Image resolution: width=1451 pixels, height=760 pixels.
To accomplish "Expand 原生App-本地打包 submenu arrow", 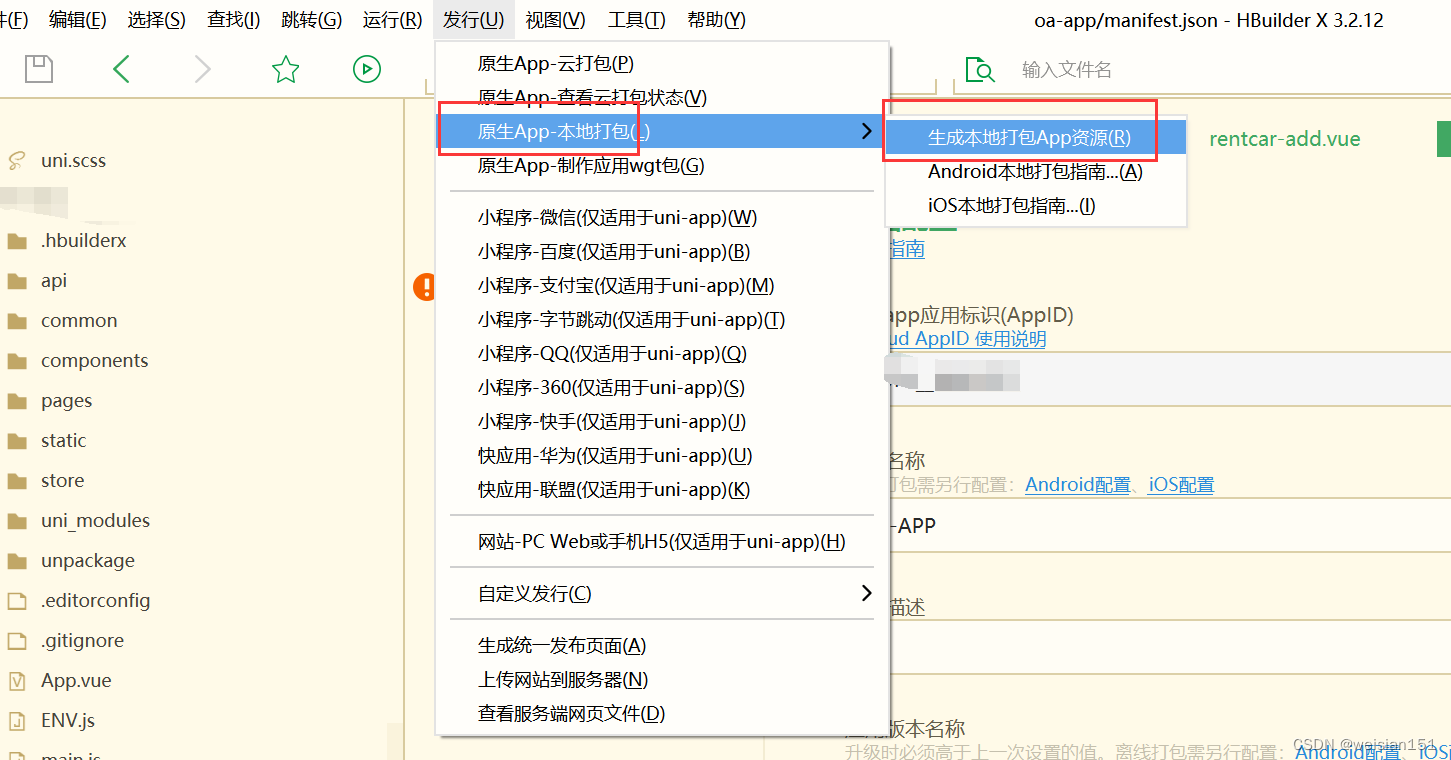I will (866, 131).
